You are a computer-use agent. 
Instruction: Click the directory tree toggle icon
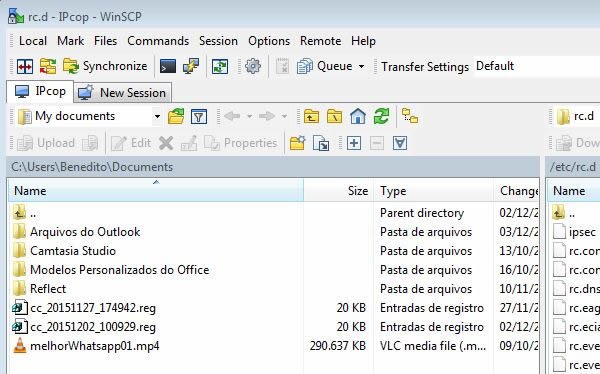410,116
